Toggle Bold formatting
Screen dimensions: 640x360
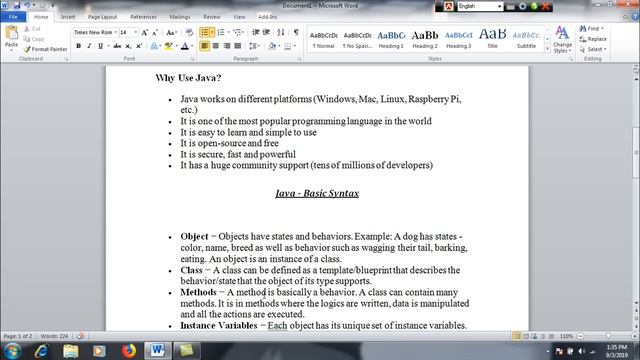pos(78,46)
